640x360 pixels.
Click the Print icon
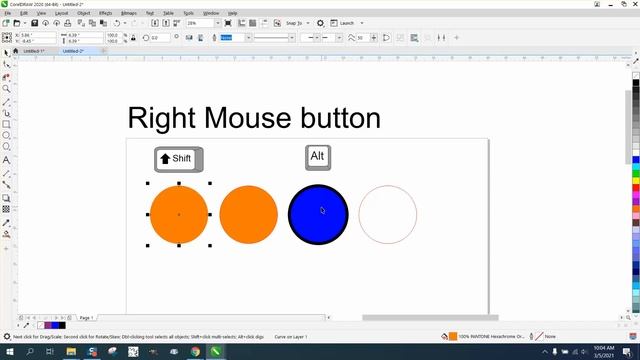pos(68,23)
